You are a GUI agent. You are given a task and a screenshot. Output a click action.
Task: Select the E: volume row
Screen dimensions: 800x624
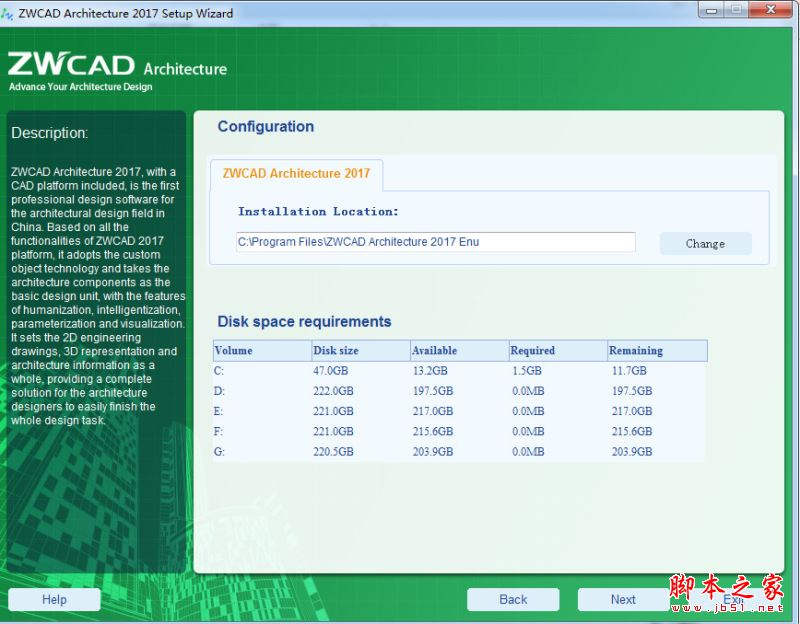[x=460, y=411]
